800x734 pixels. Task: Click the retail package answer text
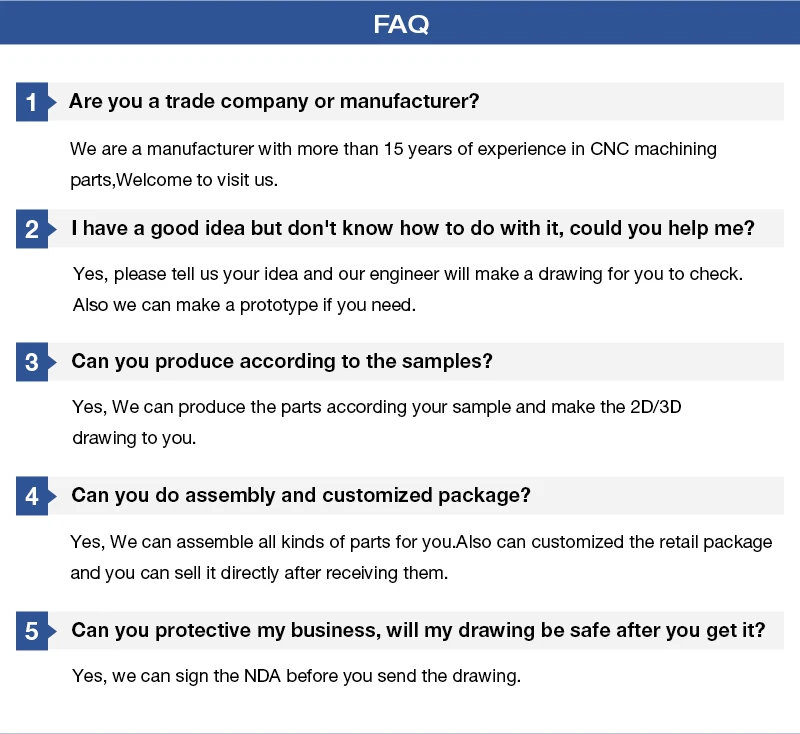(x=421, y=542)
